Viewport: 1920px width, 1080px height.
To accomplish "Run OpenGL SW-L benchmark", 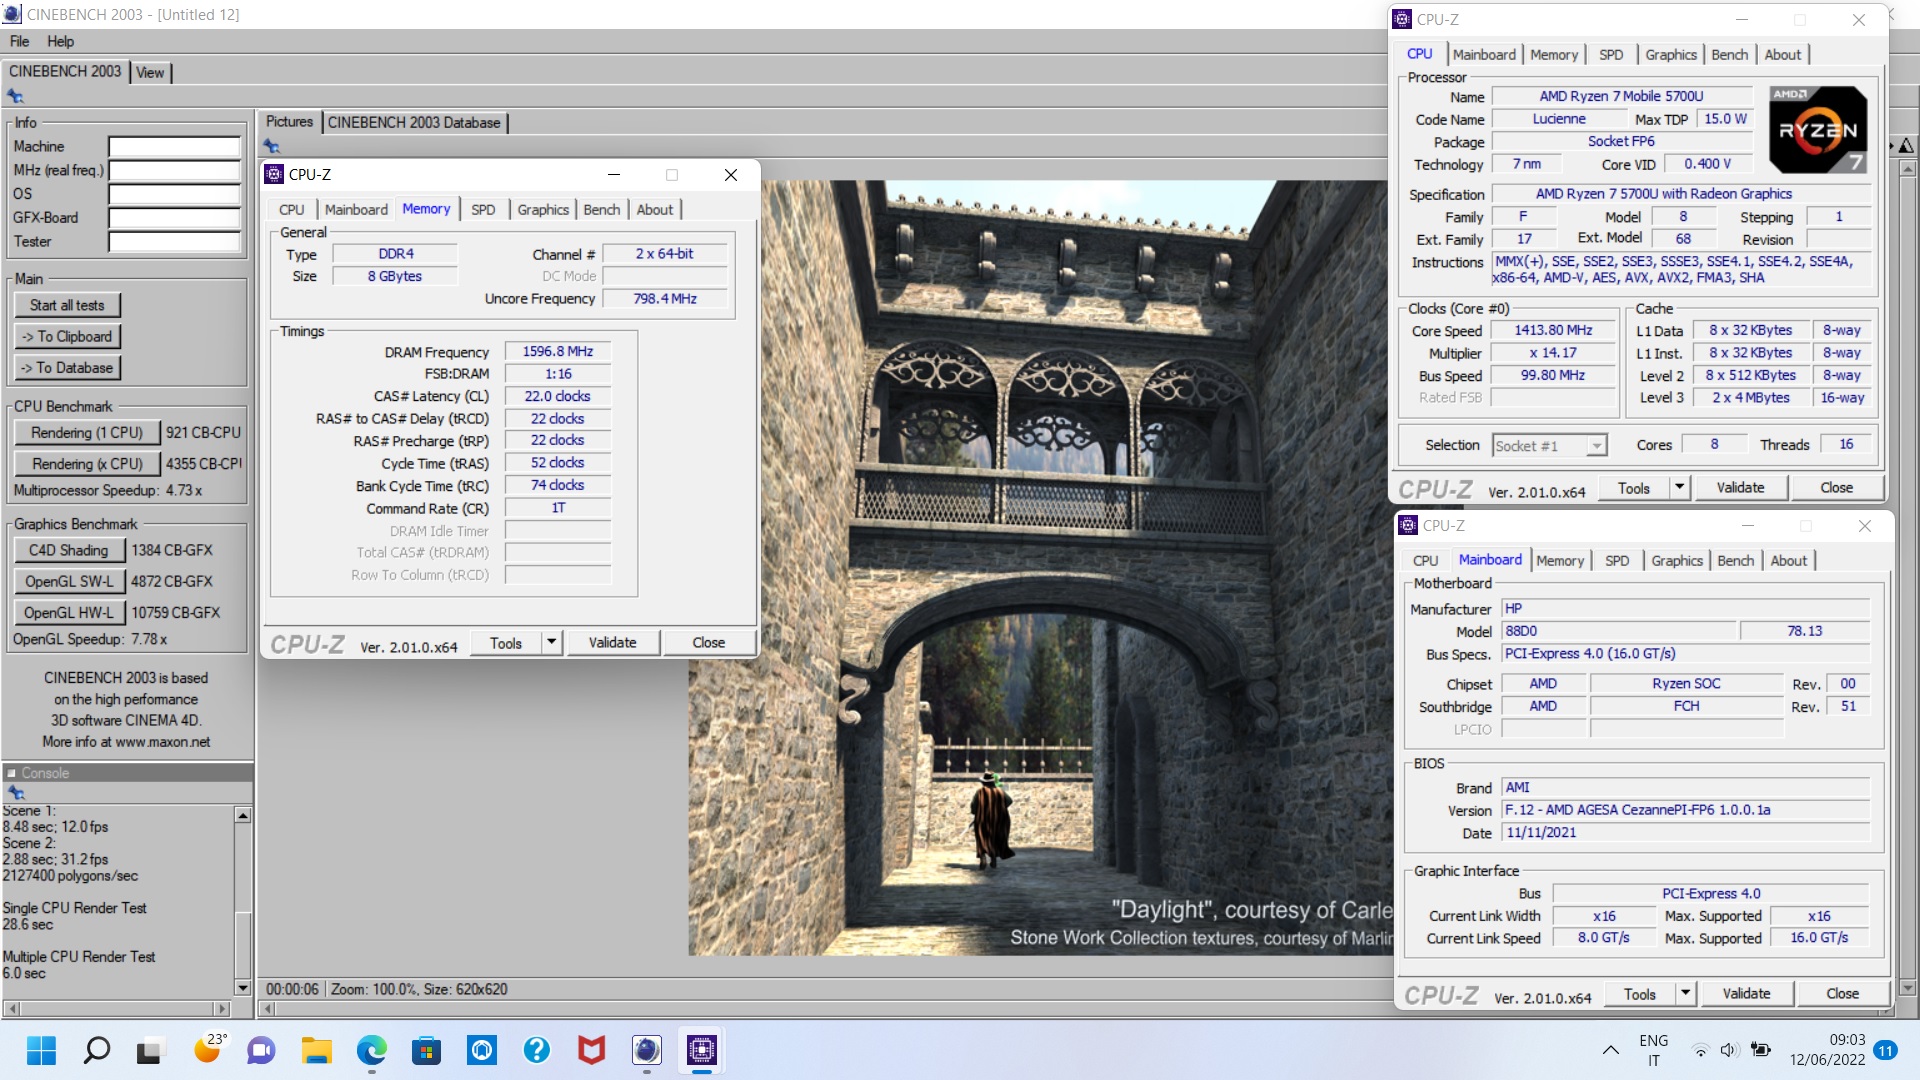I will (x=69, y=581).
